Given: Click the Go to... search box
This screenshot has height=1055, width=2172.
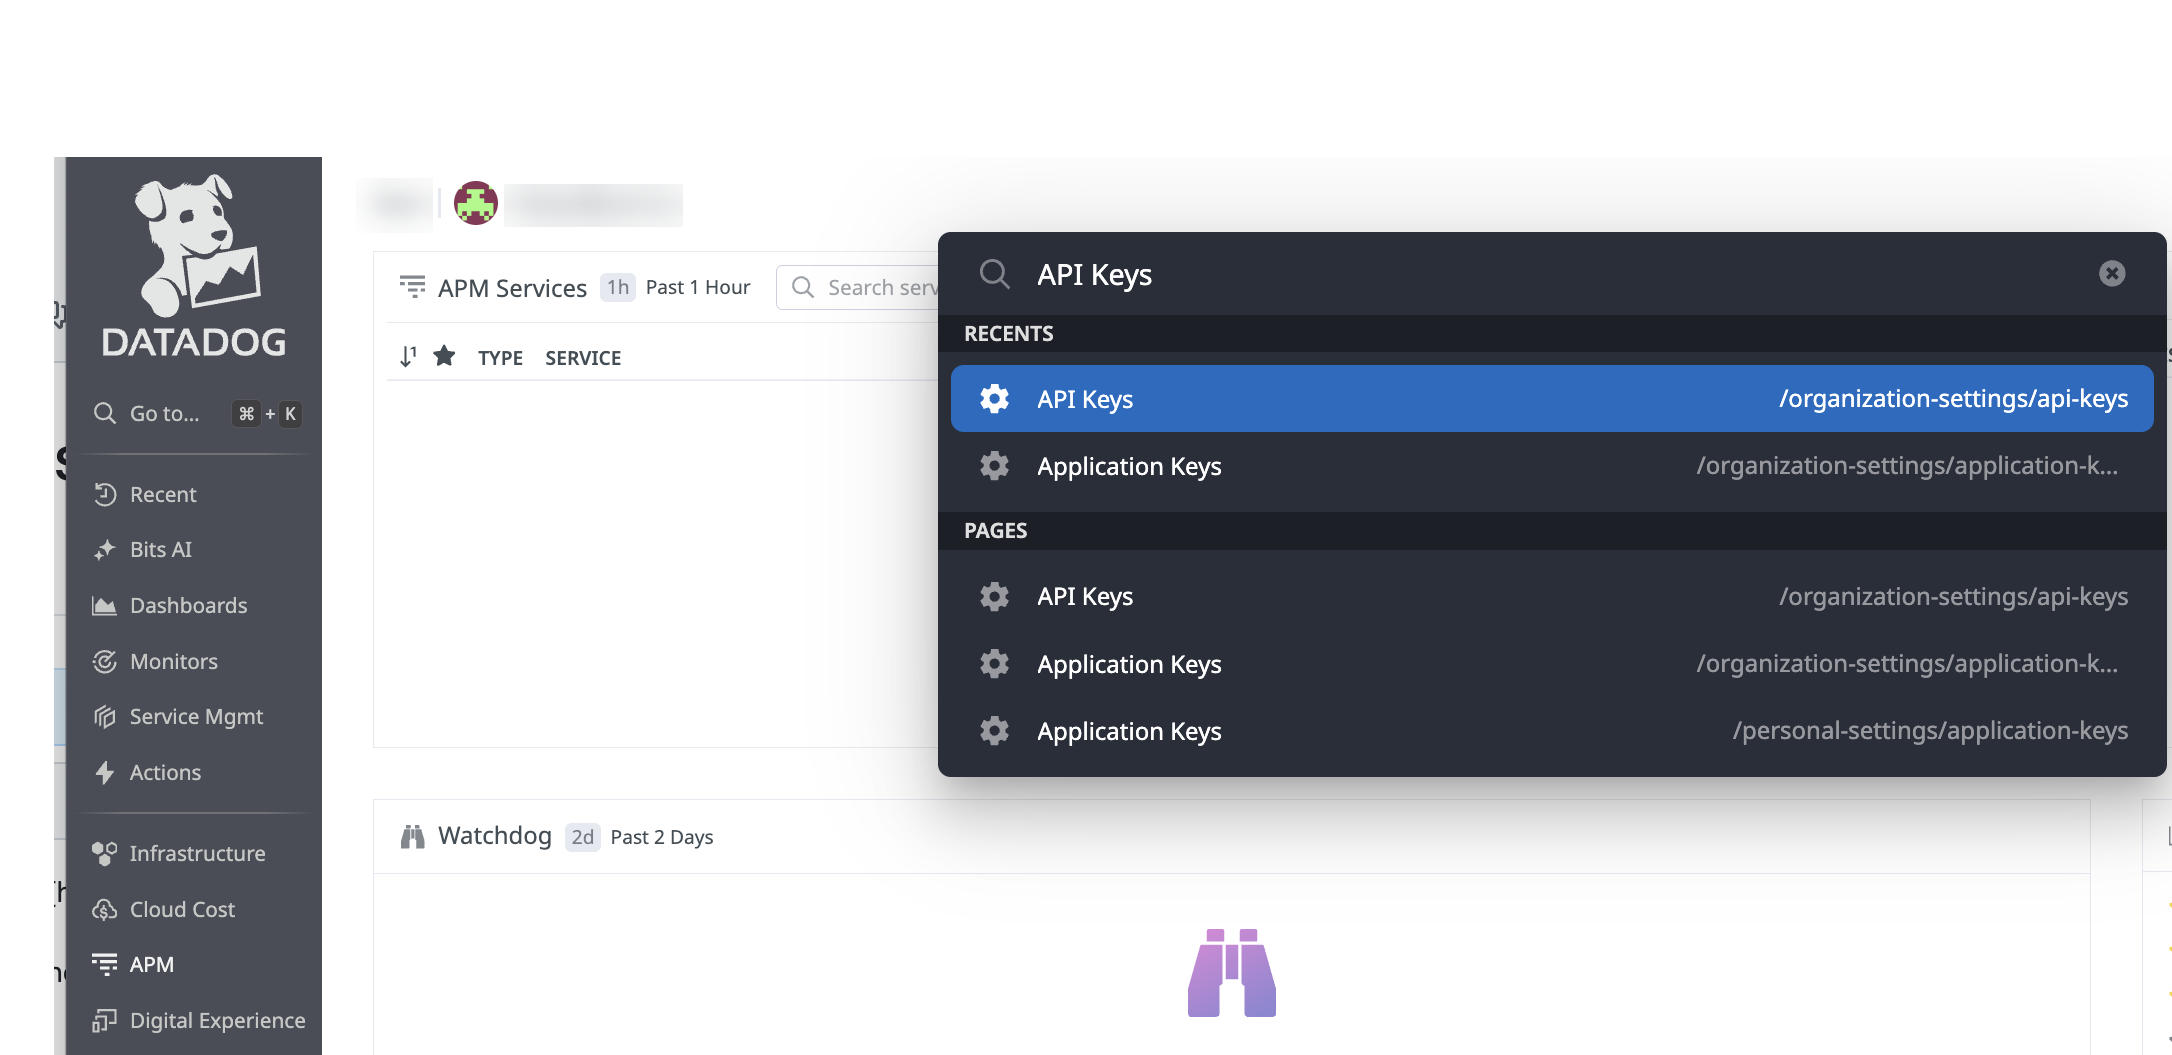Looking at the screenshot, I should click(195, 414).
